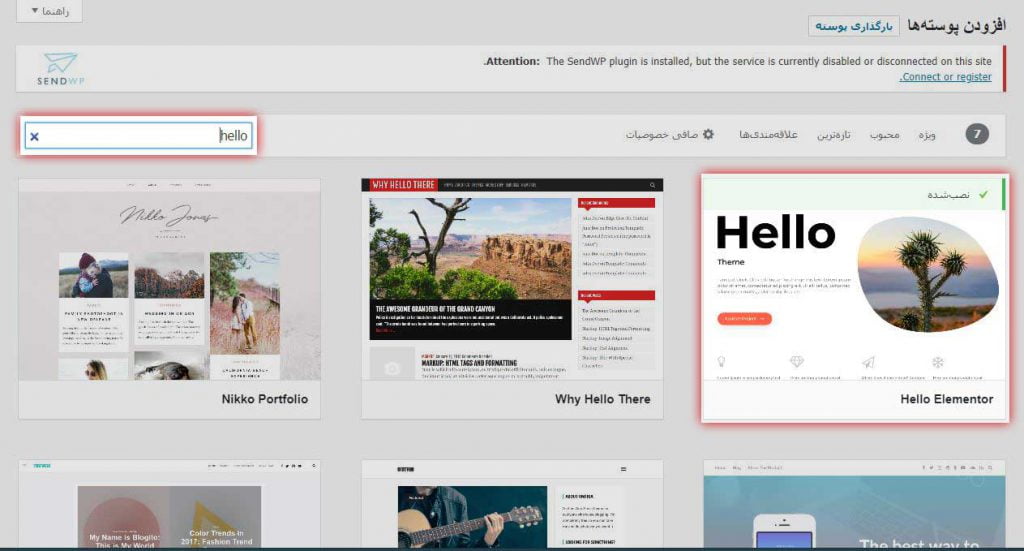Viewport: 1024px width, 551px height.
Task: Switch to the تازه‌ترین latest tab
Action: 834,134
